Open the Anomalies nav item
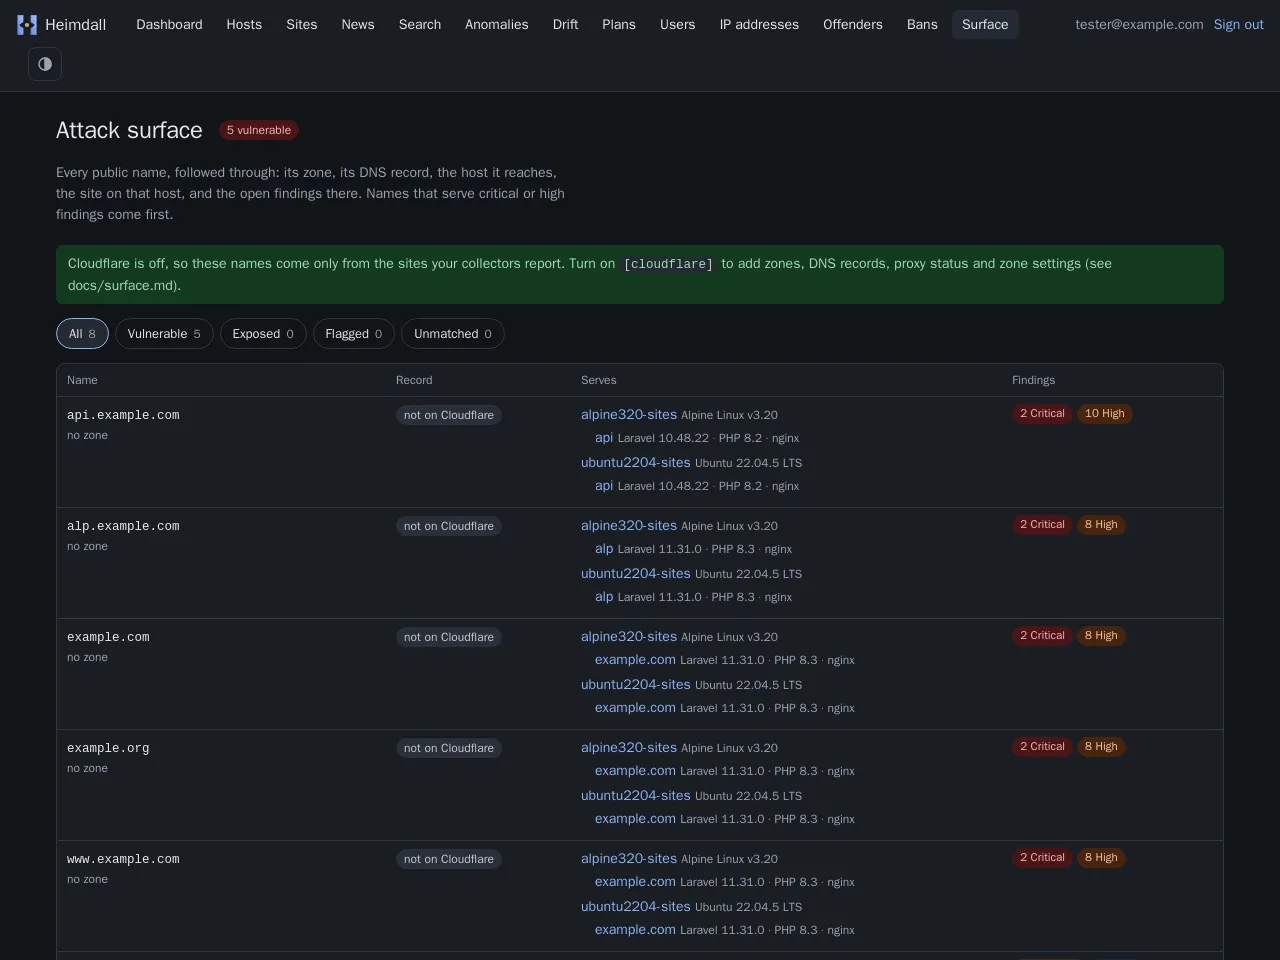The height and width of the screenshot is (960, 1280). 497,24
